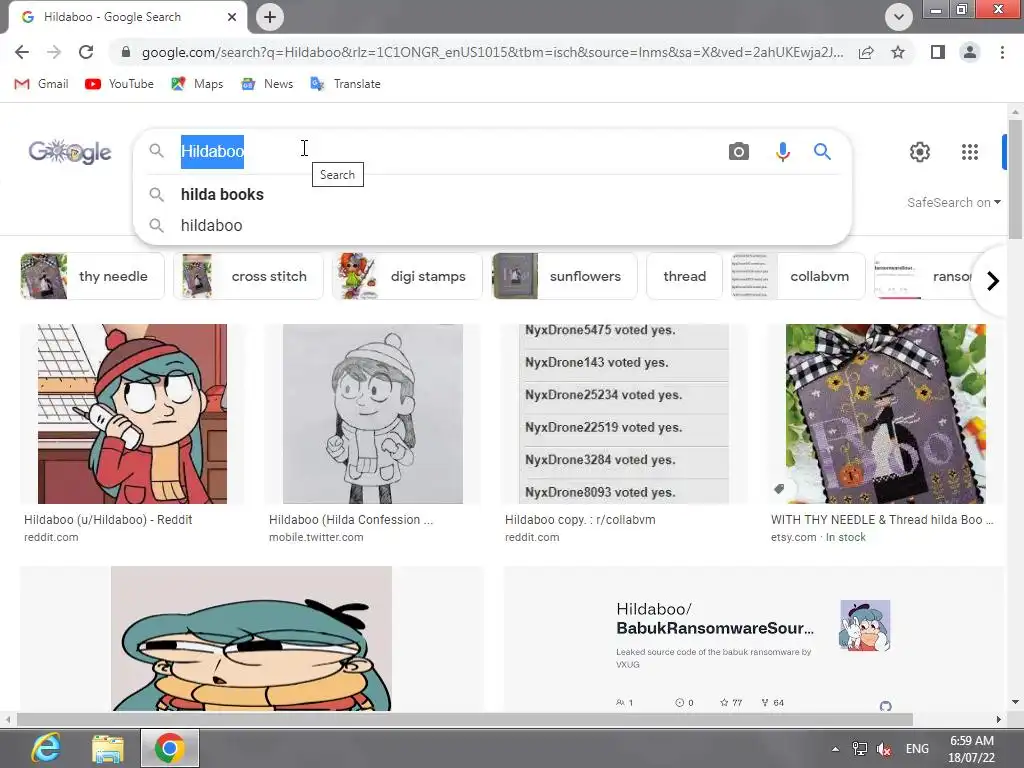The width and height of the screenshot is (1024, 768).
Task: Open File Explorer from taskbar
Action: pos(108,748)
